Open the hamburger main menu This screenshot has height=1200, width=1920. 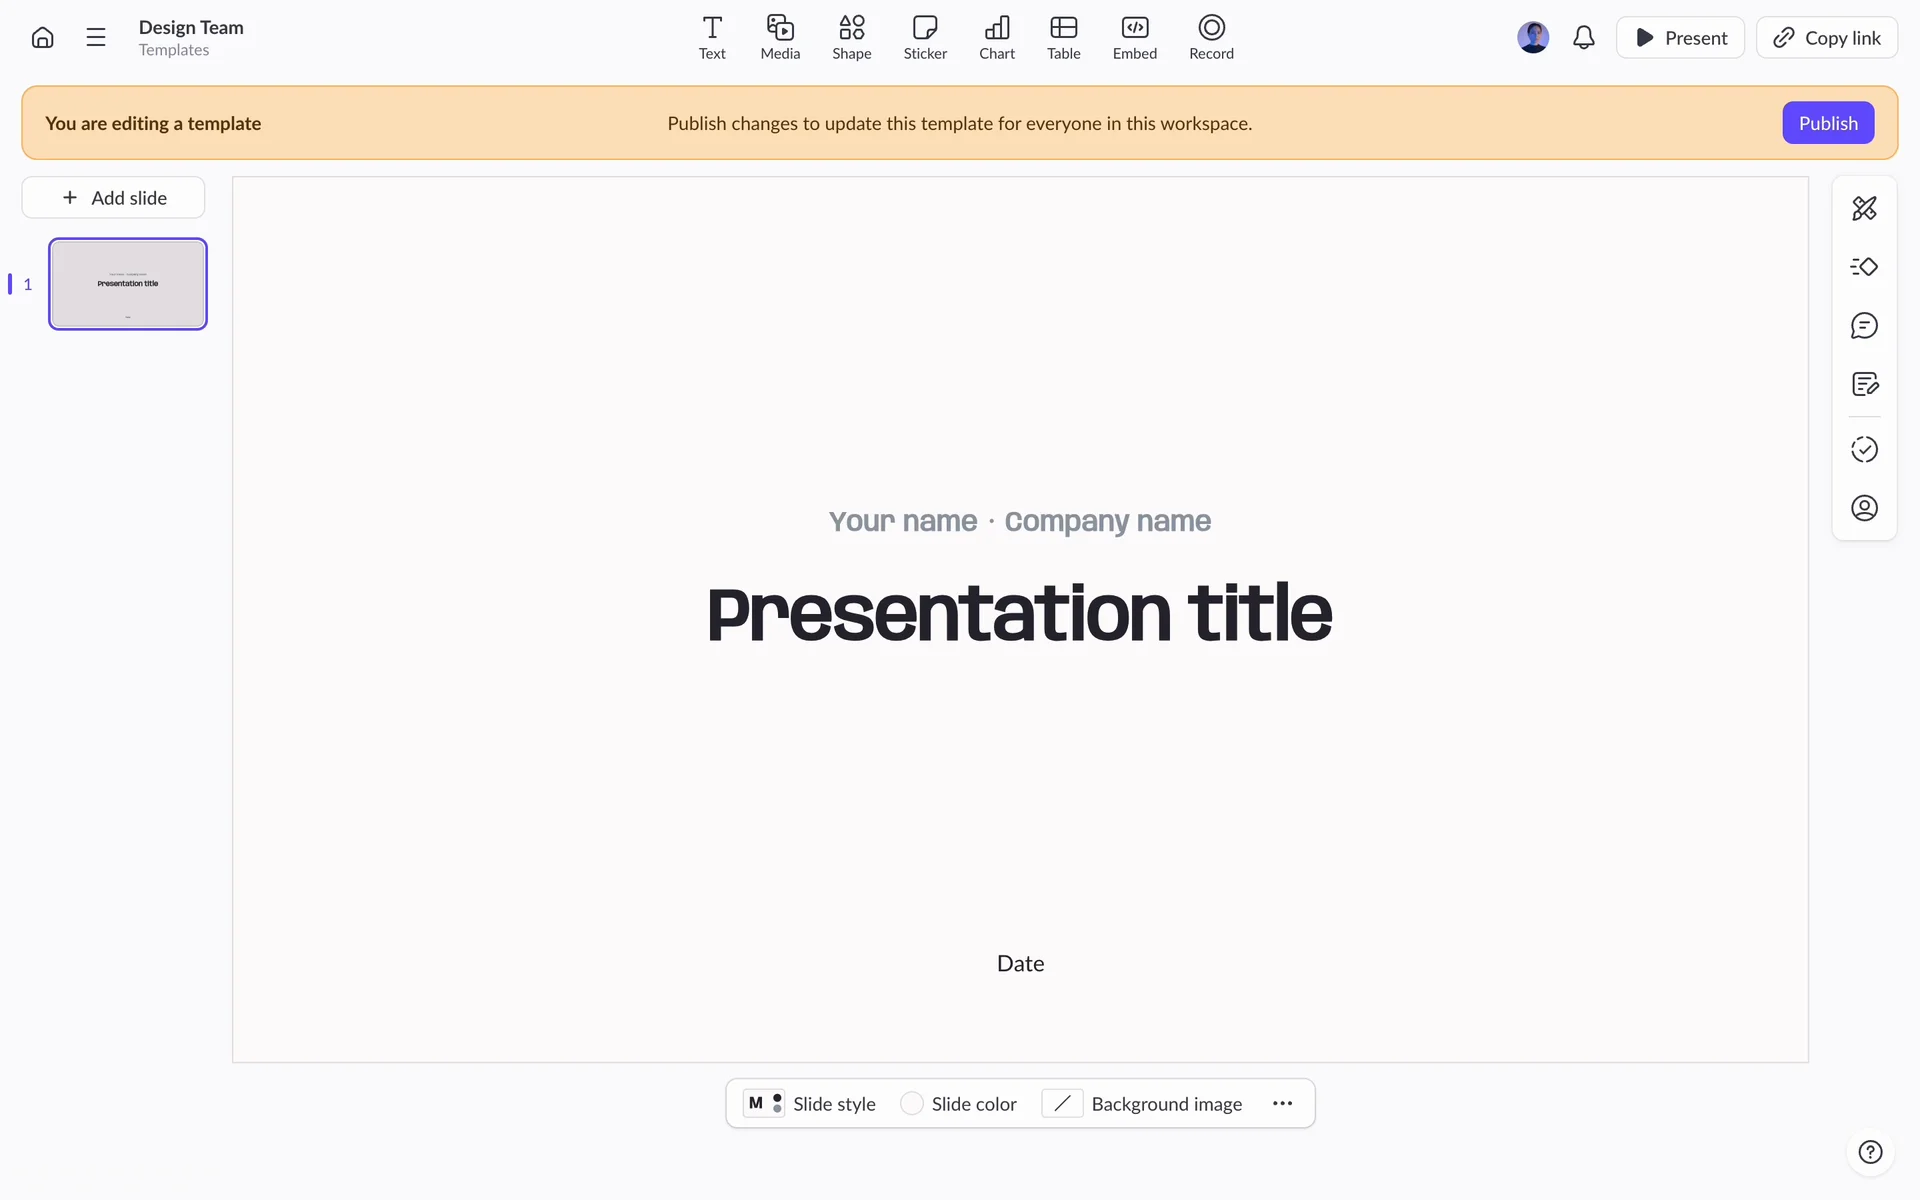pos(96,38)
